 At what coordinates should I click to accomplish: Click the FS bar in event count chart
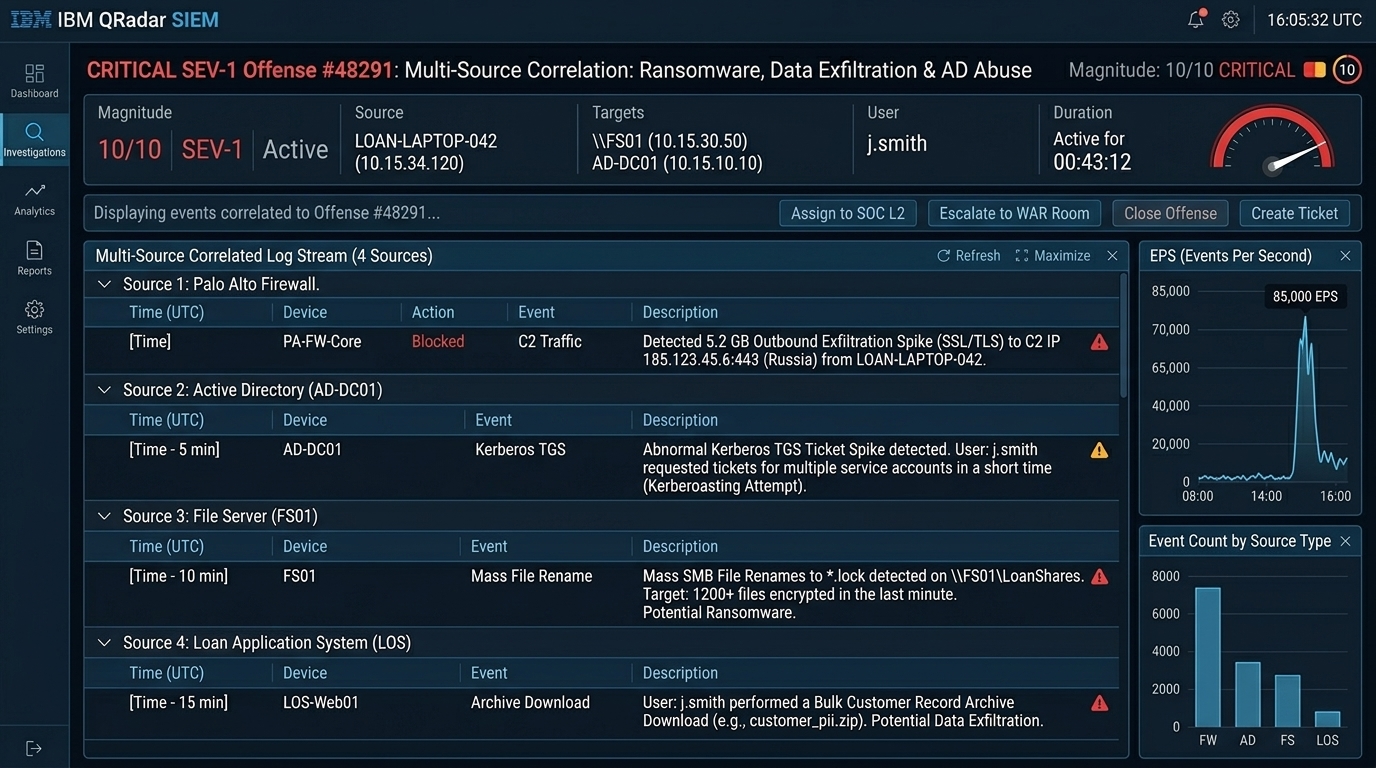[1287, 701]
